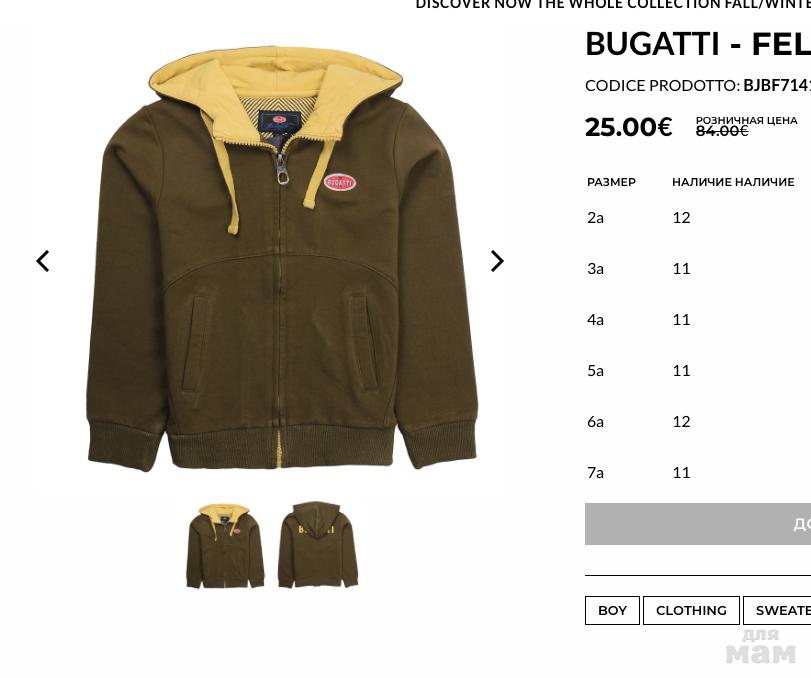Image resolution: width=811 pixels, height=678 pixels.
Task: Select the back view hoodie thumbnail
Action: (318, 545)
